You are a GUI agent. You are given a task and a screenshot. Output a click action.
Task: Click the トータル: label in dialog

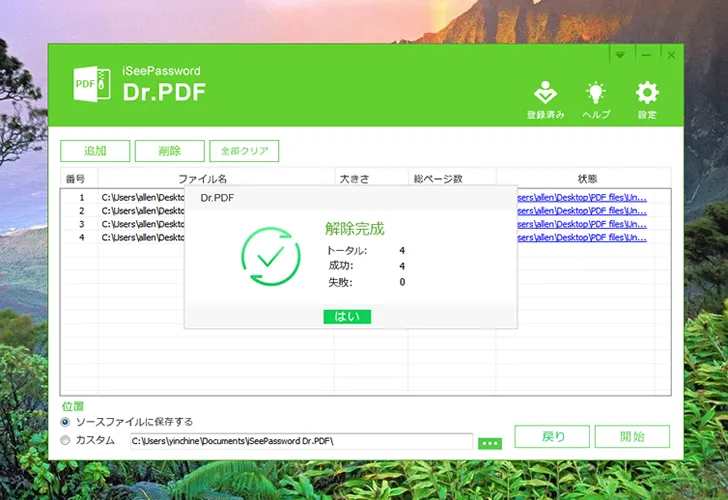347,251
